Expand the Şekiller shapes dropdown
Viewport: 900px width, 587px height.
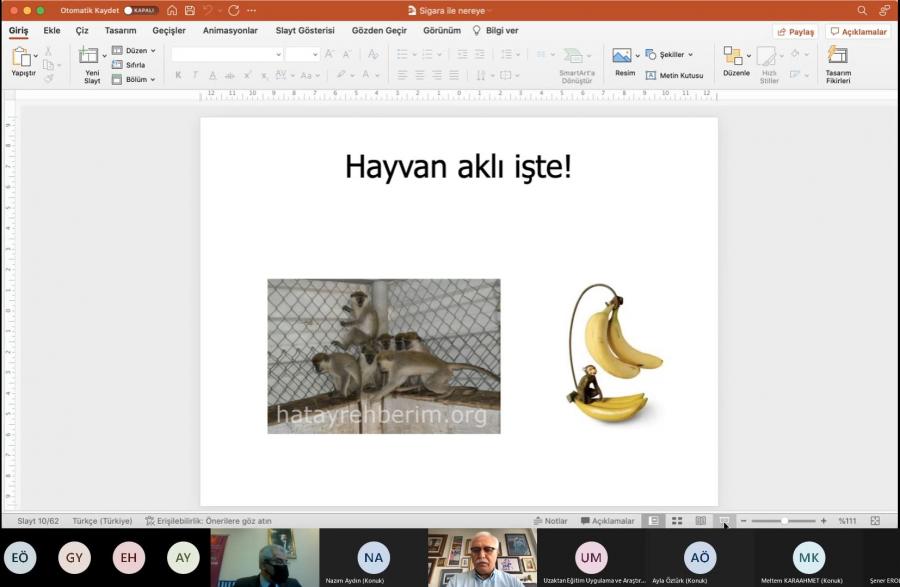670,54
